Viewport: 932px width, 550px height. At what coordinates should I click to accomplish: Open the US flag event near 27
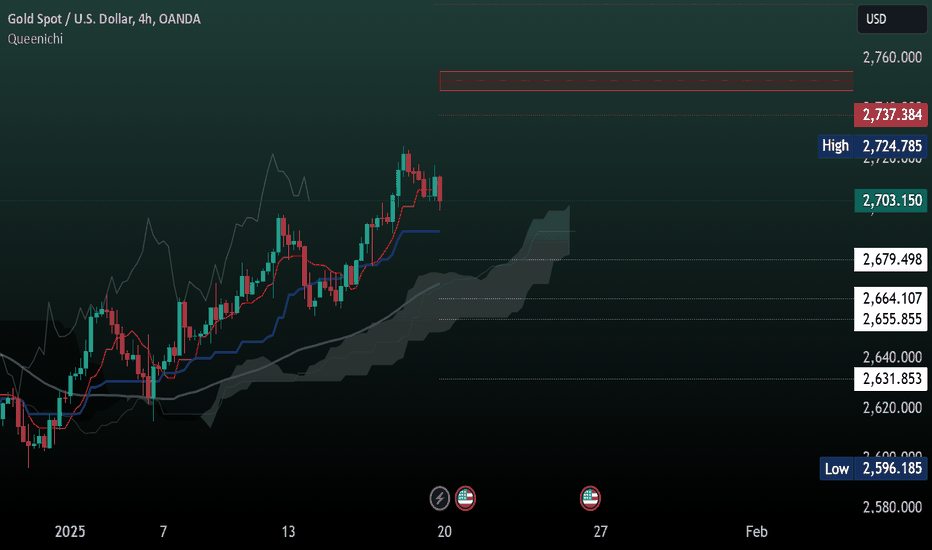point(590,498)
